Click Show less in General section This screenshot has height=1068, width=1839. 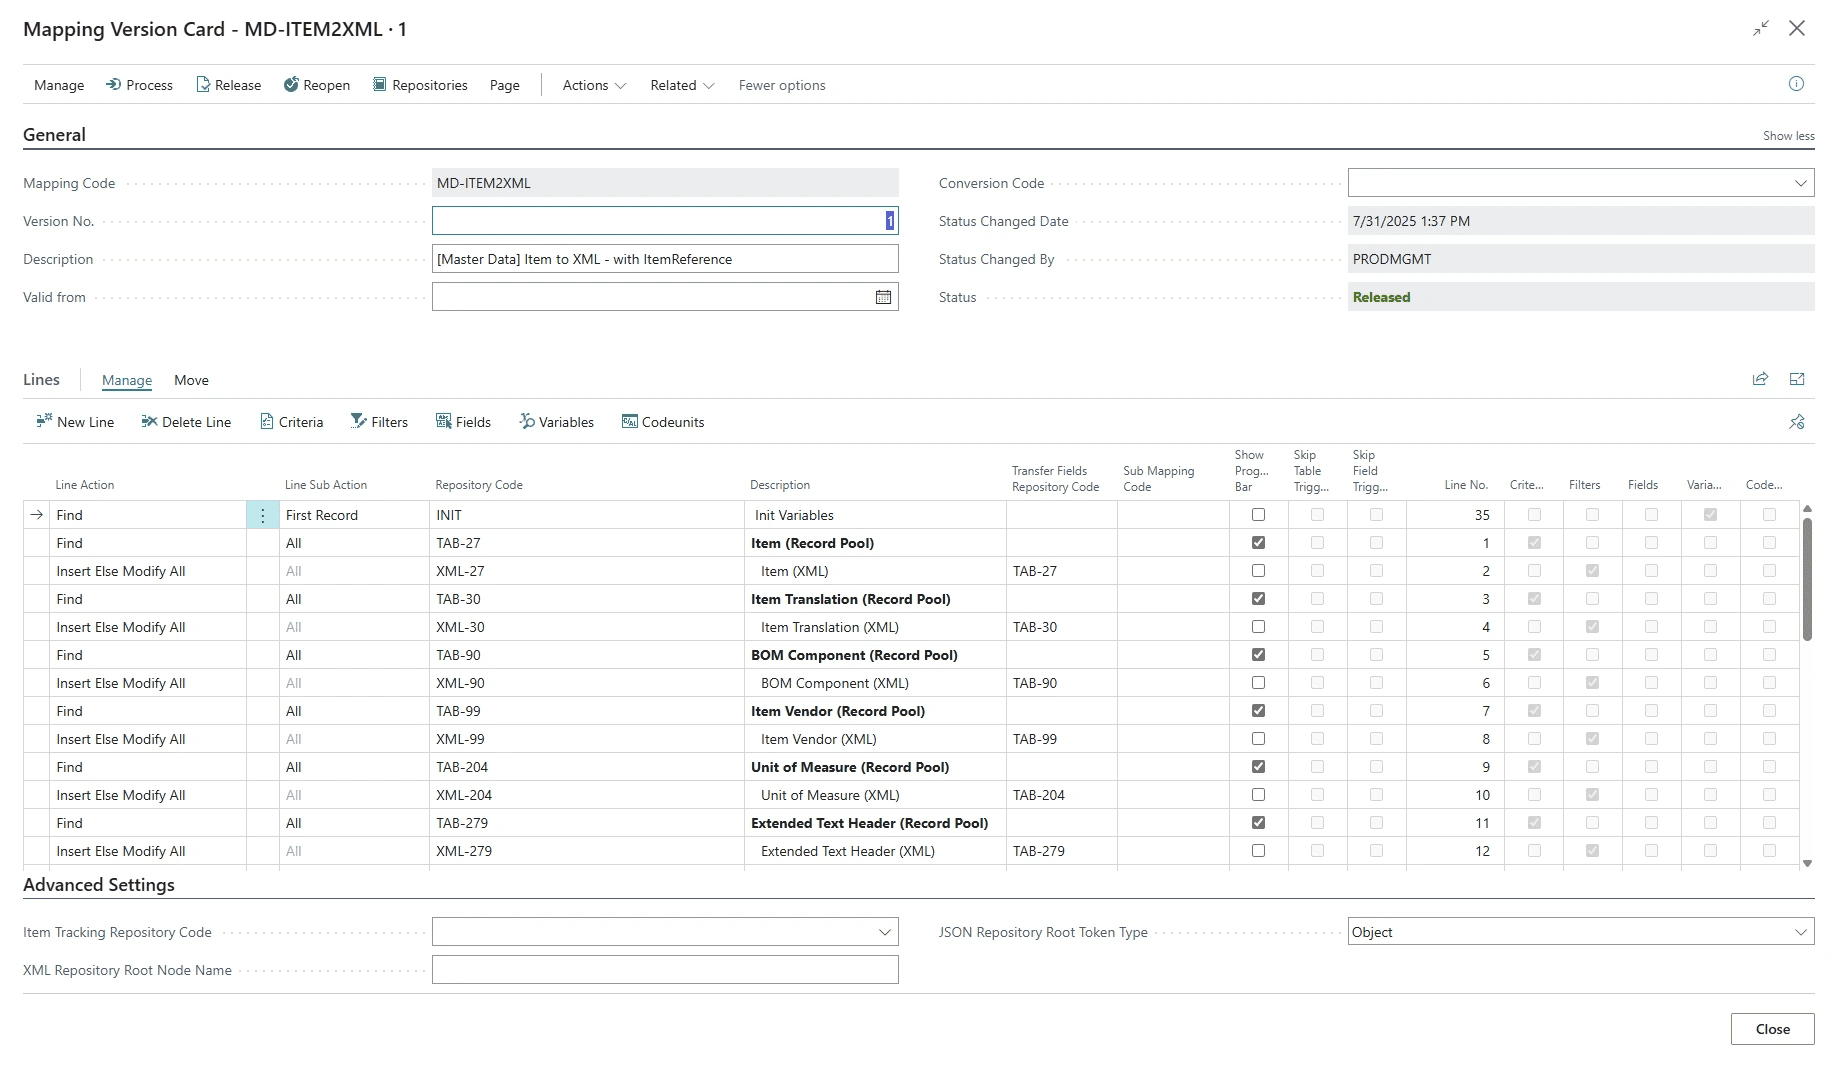(1788, 136)
